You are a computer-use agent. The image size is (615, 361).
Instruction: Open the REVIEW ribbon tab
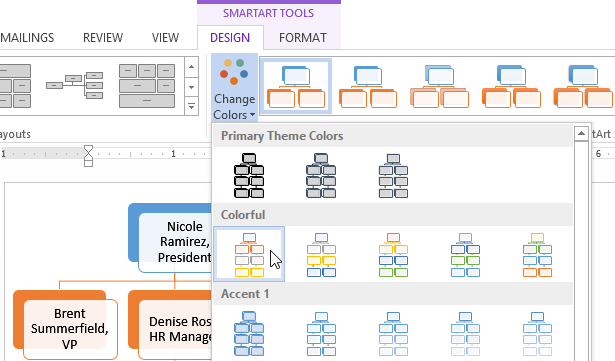(103, 38)
